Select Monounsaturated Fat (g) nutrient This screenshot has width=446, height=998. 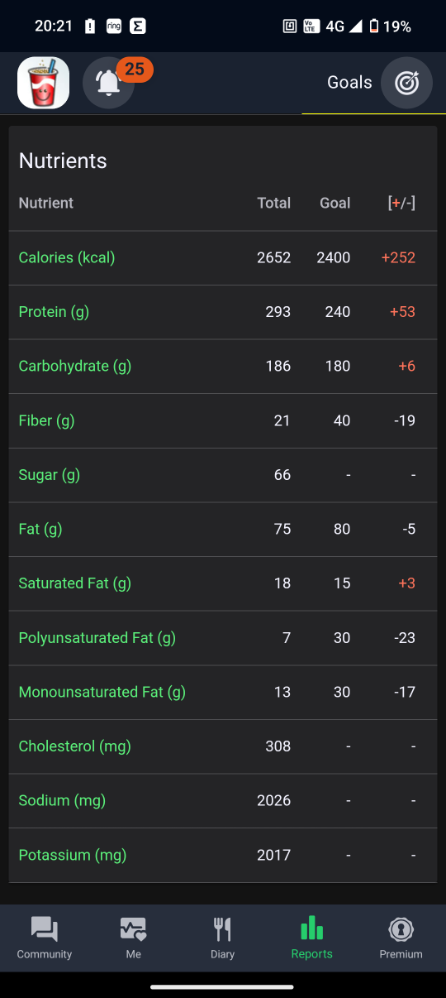point(223,692)
